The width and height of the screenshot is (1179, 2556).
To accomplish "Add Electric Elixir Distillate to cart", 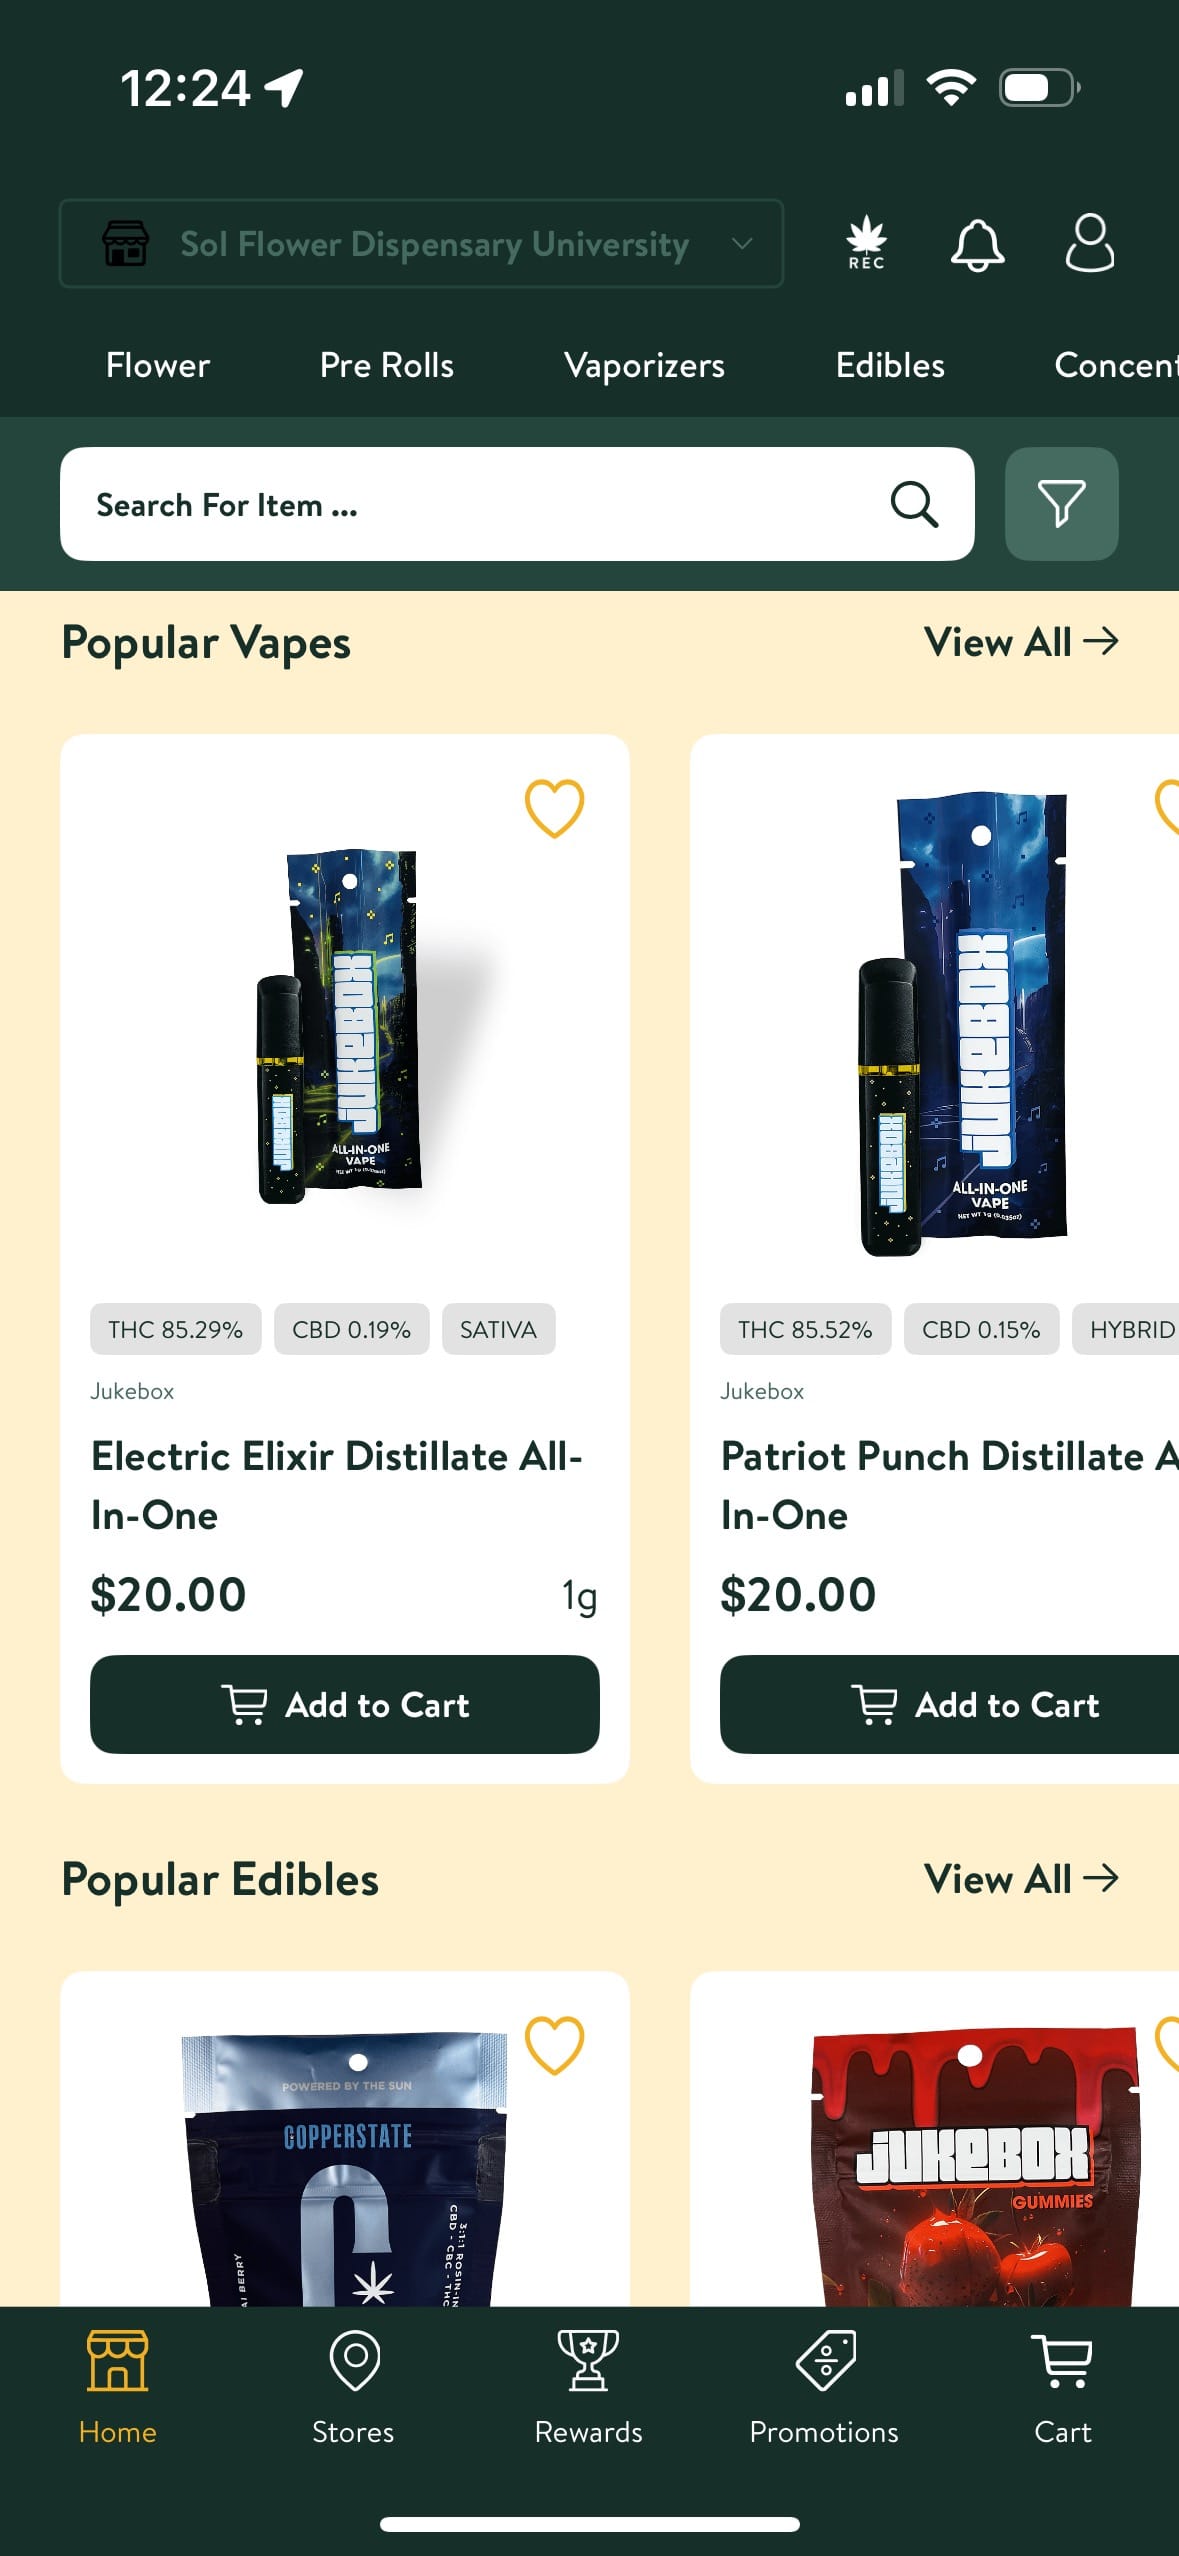I will click(345, 1704).
